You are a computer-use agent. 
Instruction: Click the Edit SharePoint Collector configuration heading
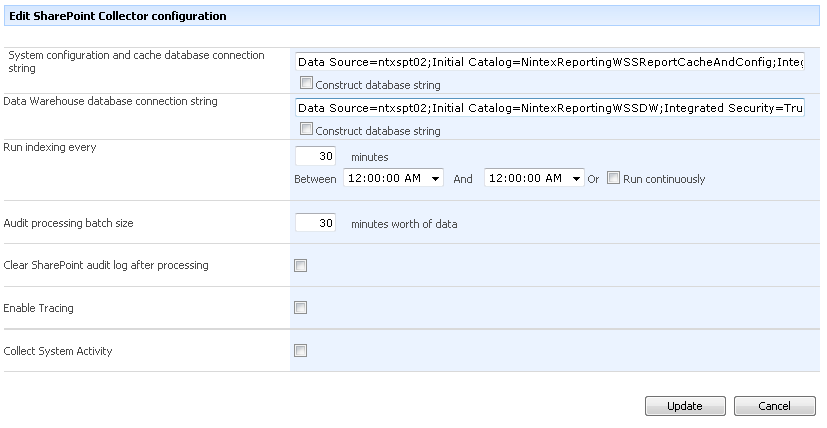click(x=118, y=16)
